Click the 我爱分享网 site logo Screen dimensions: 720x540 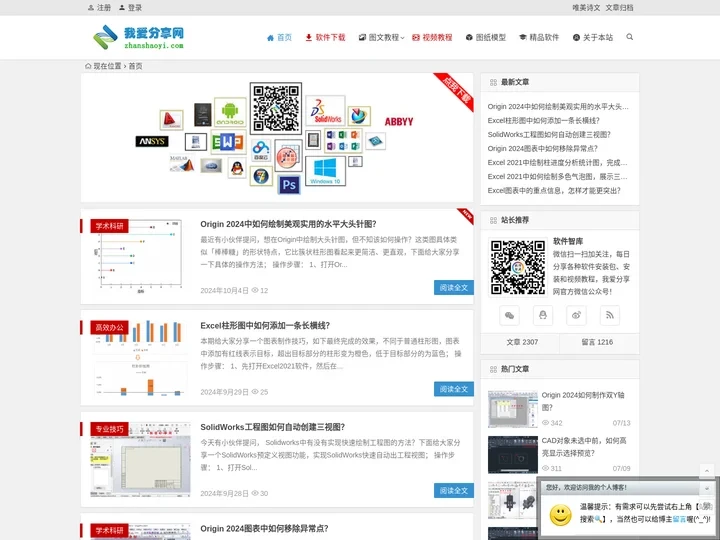pyautogui.click(x=138, y=37)
